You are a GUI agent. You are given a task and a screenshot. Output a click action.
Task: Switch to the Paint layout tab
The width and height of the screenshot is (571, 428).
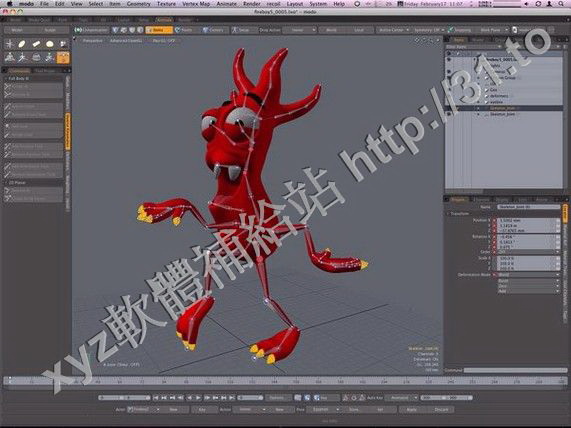(63, 20)
